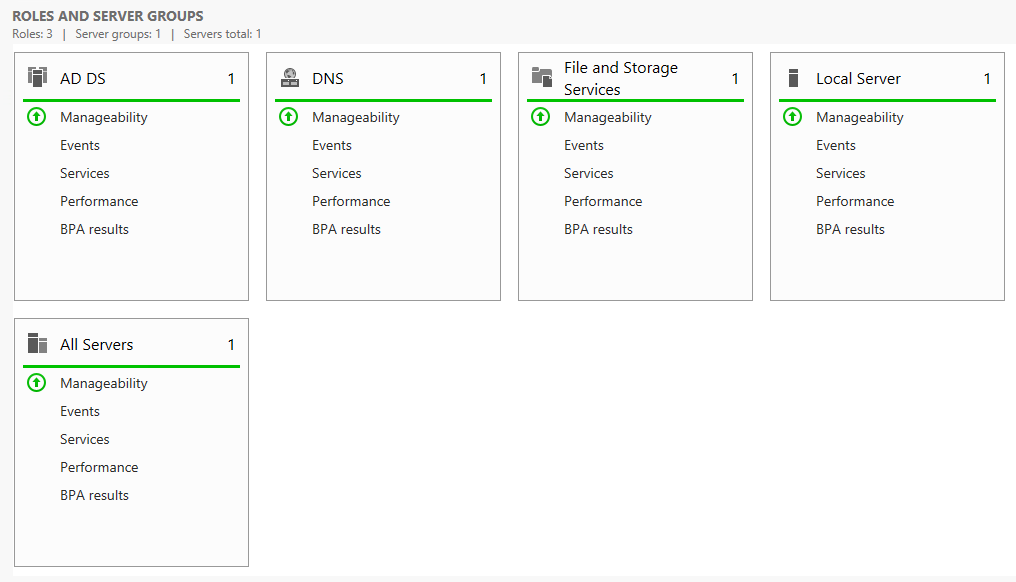Click the All Servers group icon
This screenshot has width=1016, height=582.
pyautogui.click(x=38, y=343)
